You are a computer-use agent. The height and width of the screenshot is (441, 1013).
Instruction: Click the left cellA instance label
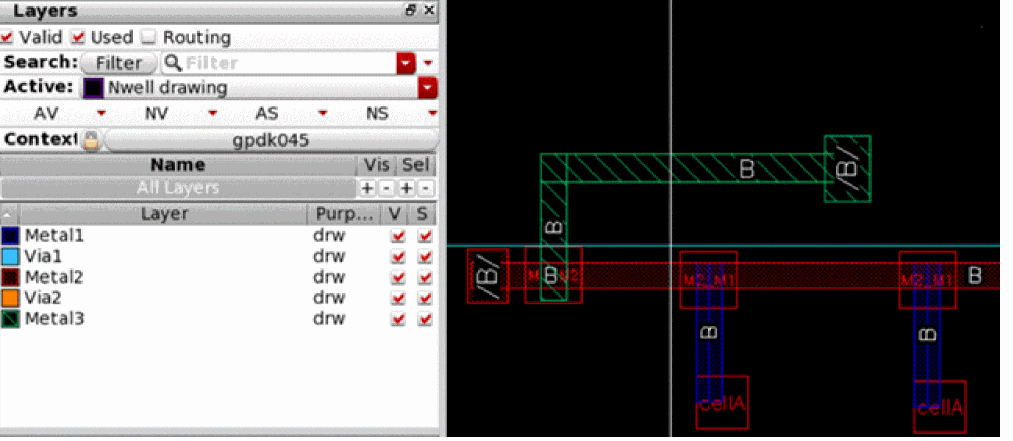(722, 404)
